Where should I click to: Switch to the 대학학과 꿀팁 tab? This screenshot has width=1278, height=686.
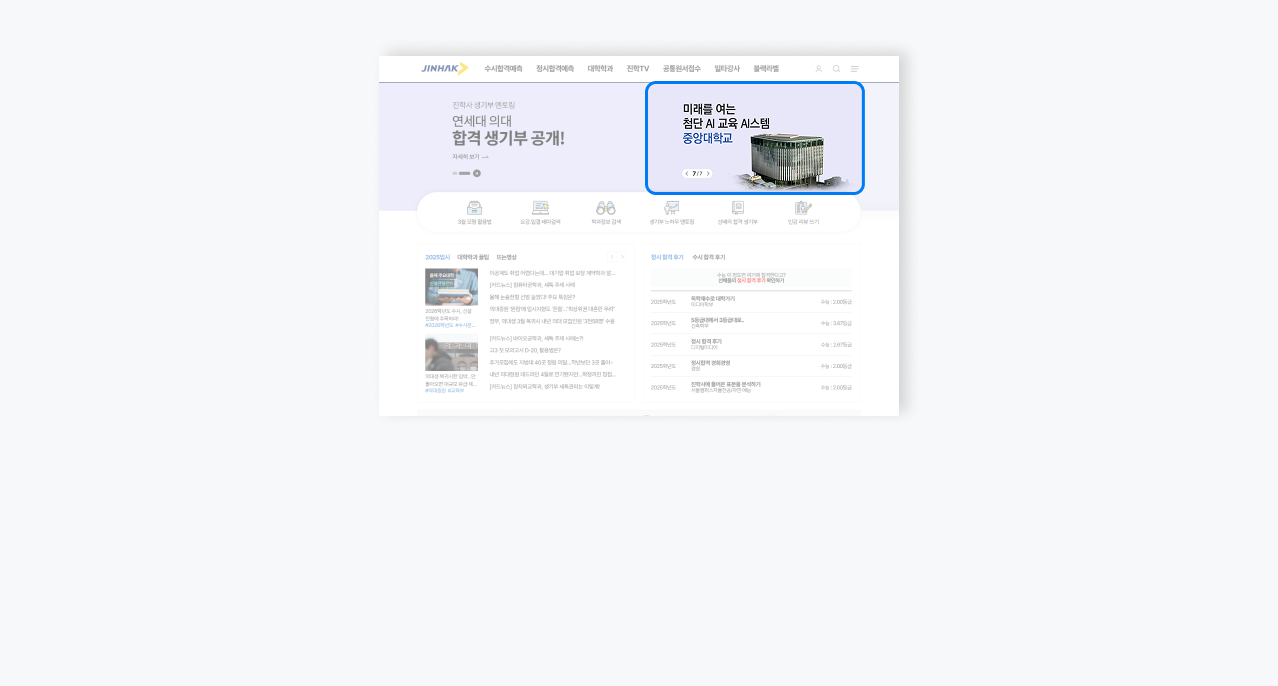[473, 257]
